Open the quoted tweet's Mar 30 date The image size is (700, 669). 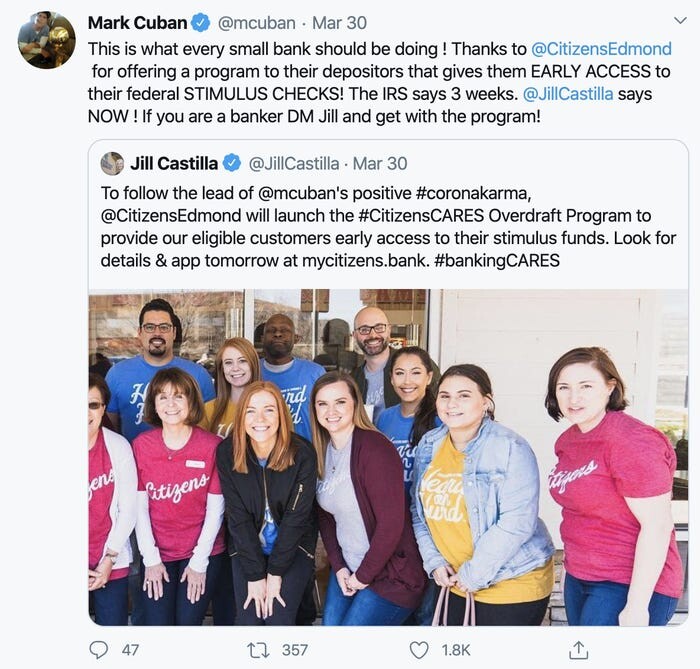coord(380,164)
